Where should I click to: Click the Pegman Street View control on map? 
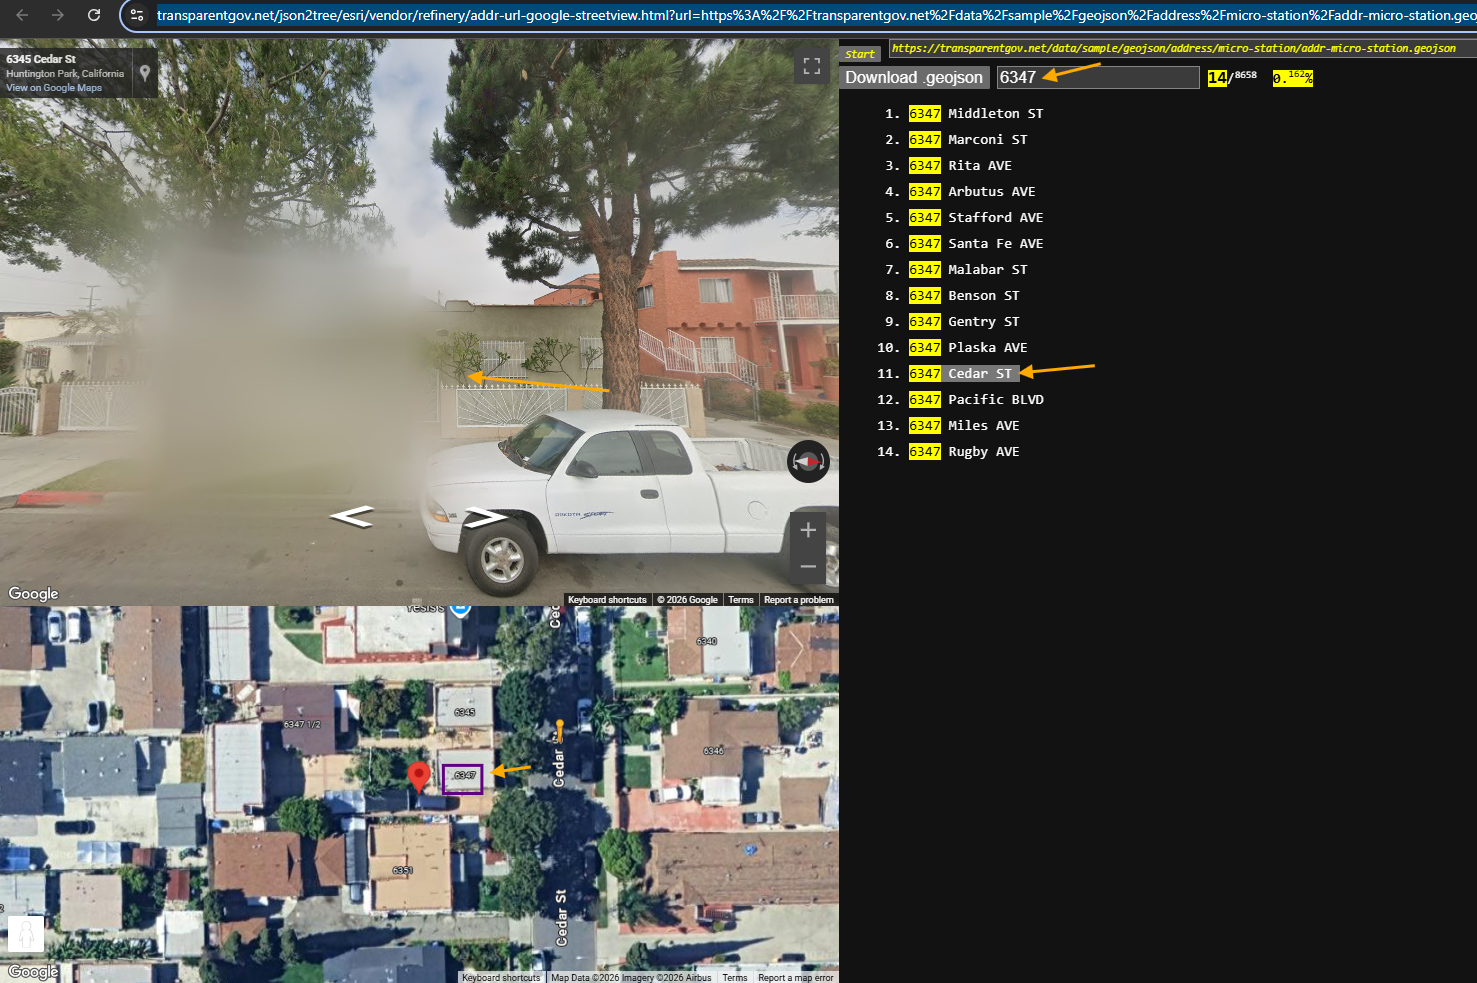[x=26, y=934]
